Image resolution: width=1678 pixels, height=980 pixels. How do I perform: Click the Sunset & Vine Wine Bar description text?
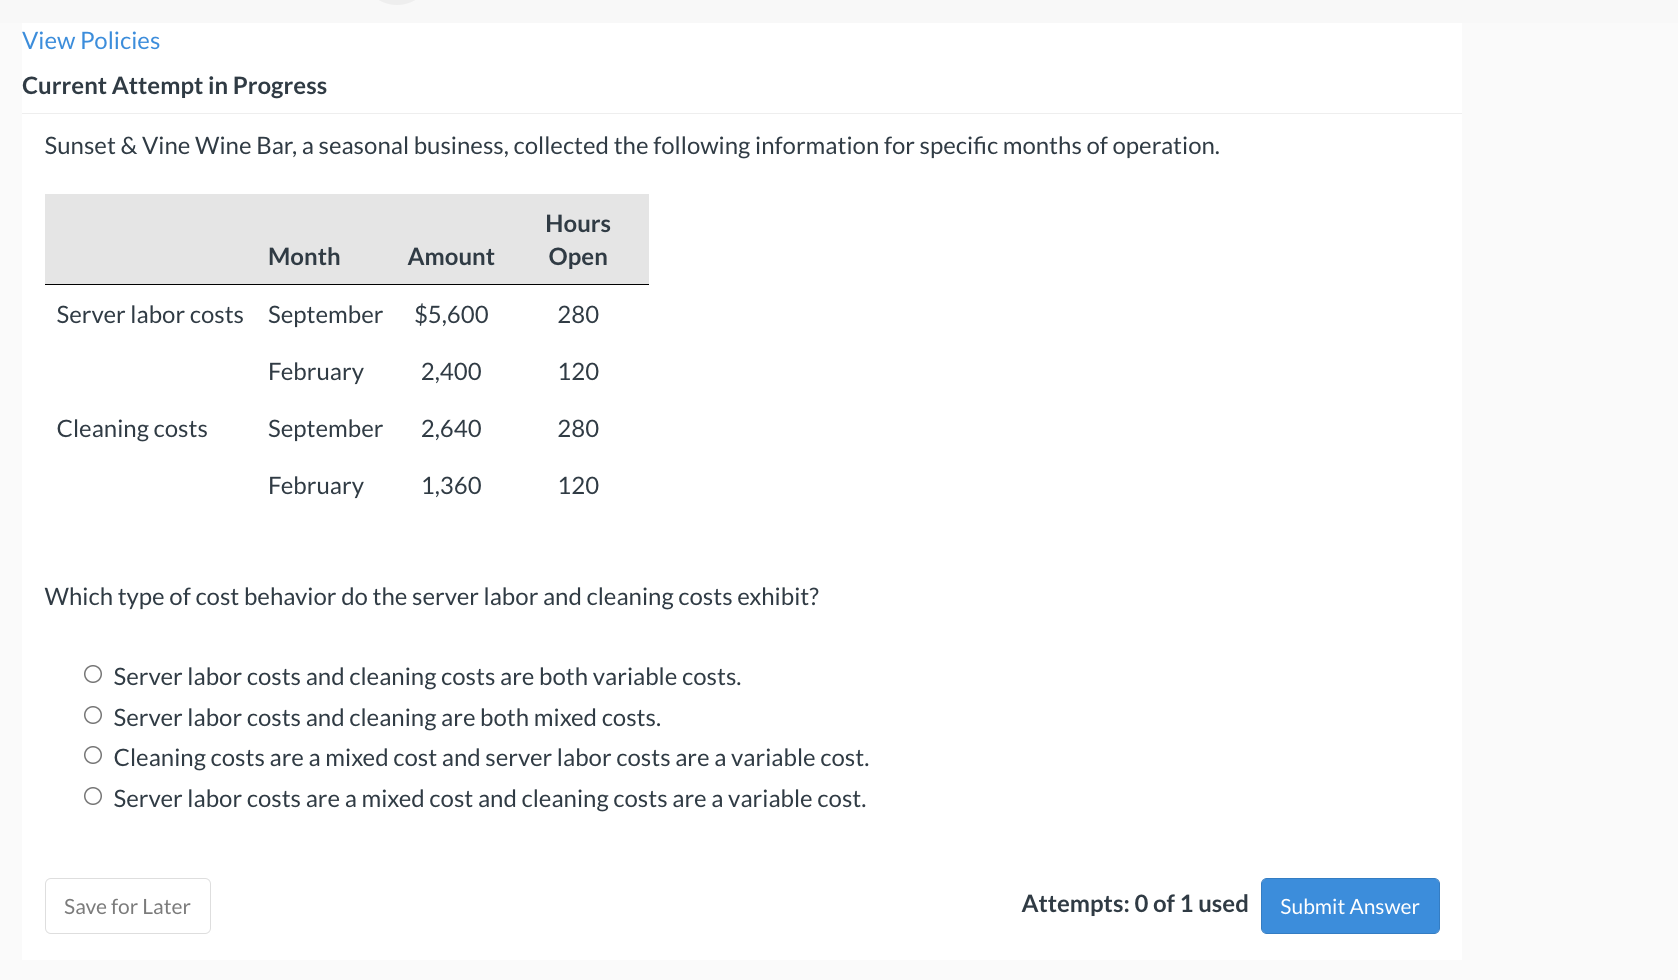[x=632, y=145]
